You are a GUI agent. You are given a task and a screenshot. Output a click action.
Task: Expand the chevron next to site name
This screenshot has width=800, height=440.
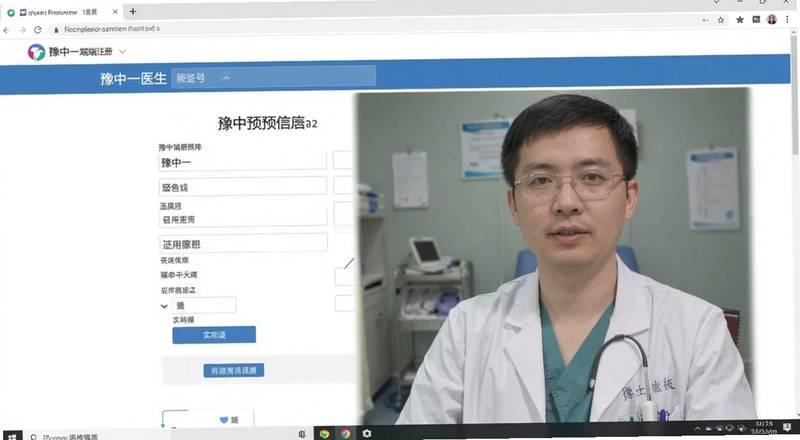click(x=122, y=51)
